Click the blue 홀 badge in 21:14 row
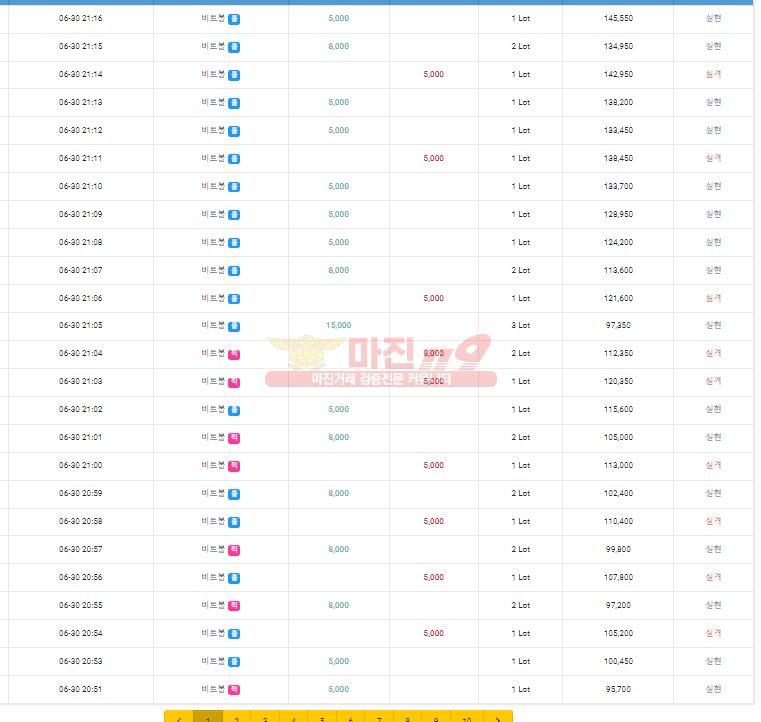 point(234,75)
